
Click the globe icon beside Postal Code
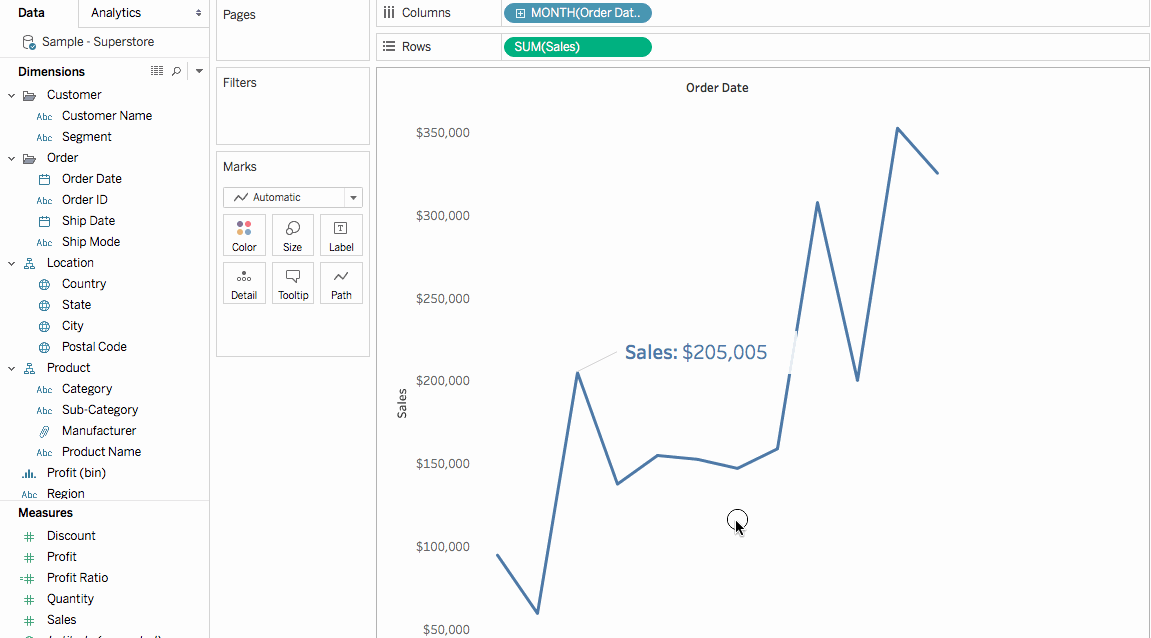[x=44, y=347]
